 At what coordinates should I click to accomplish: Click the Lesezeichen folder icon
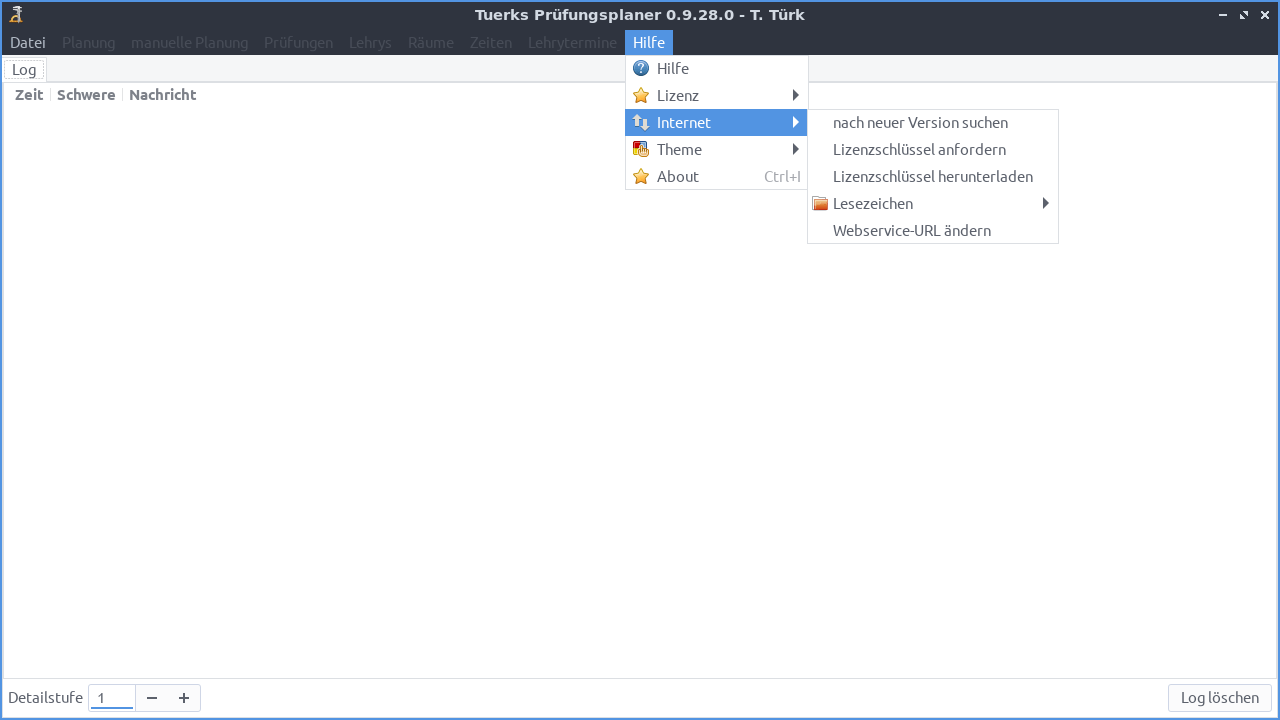(x=820, y=203)
